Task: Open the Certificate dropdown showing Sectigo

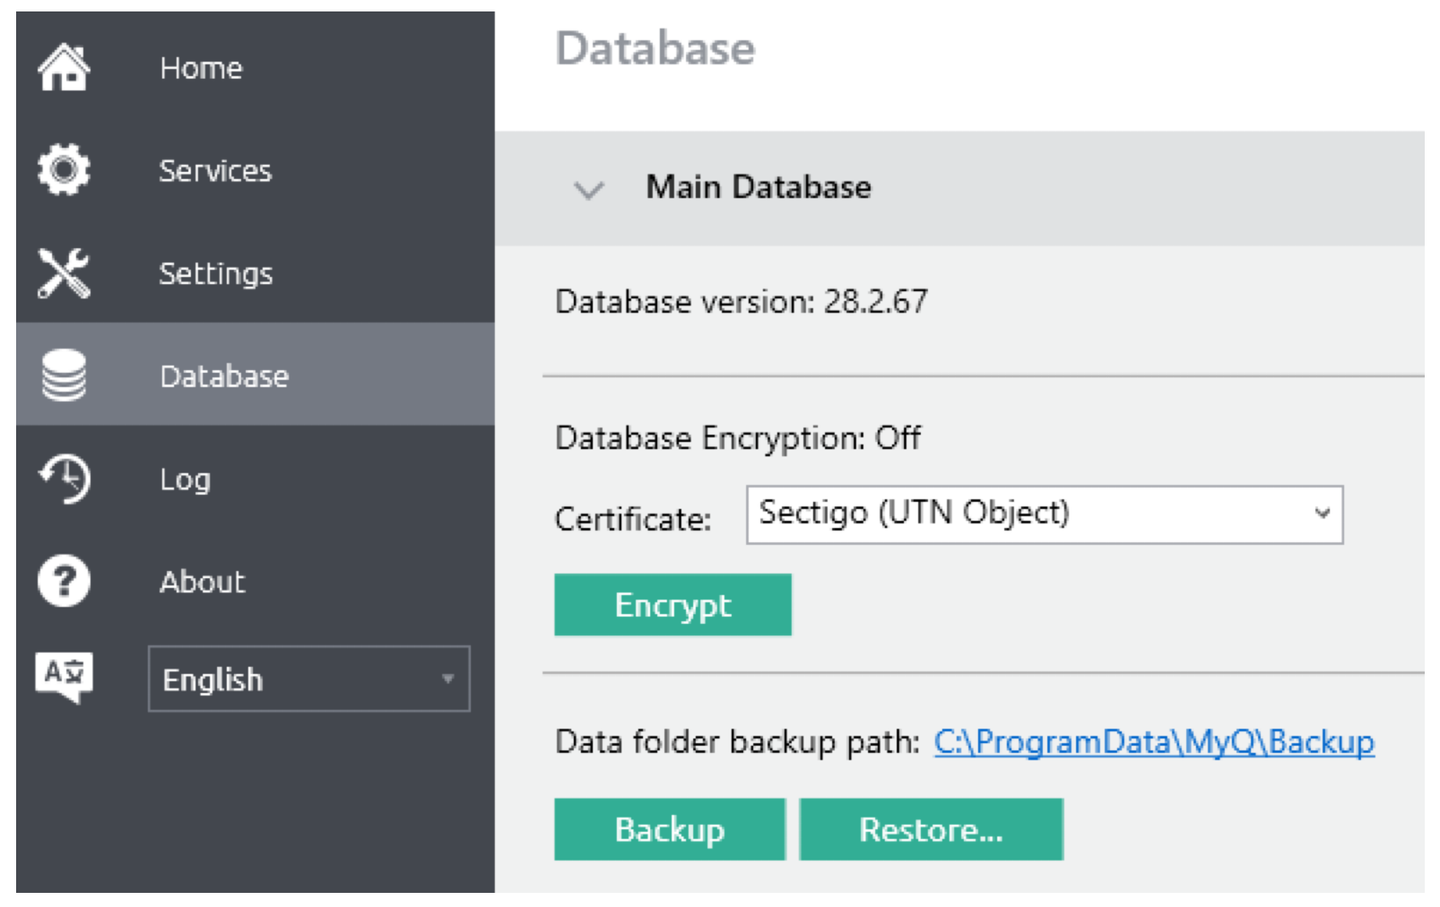Action: coord(1043,514)
